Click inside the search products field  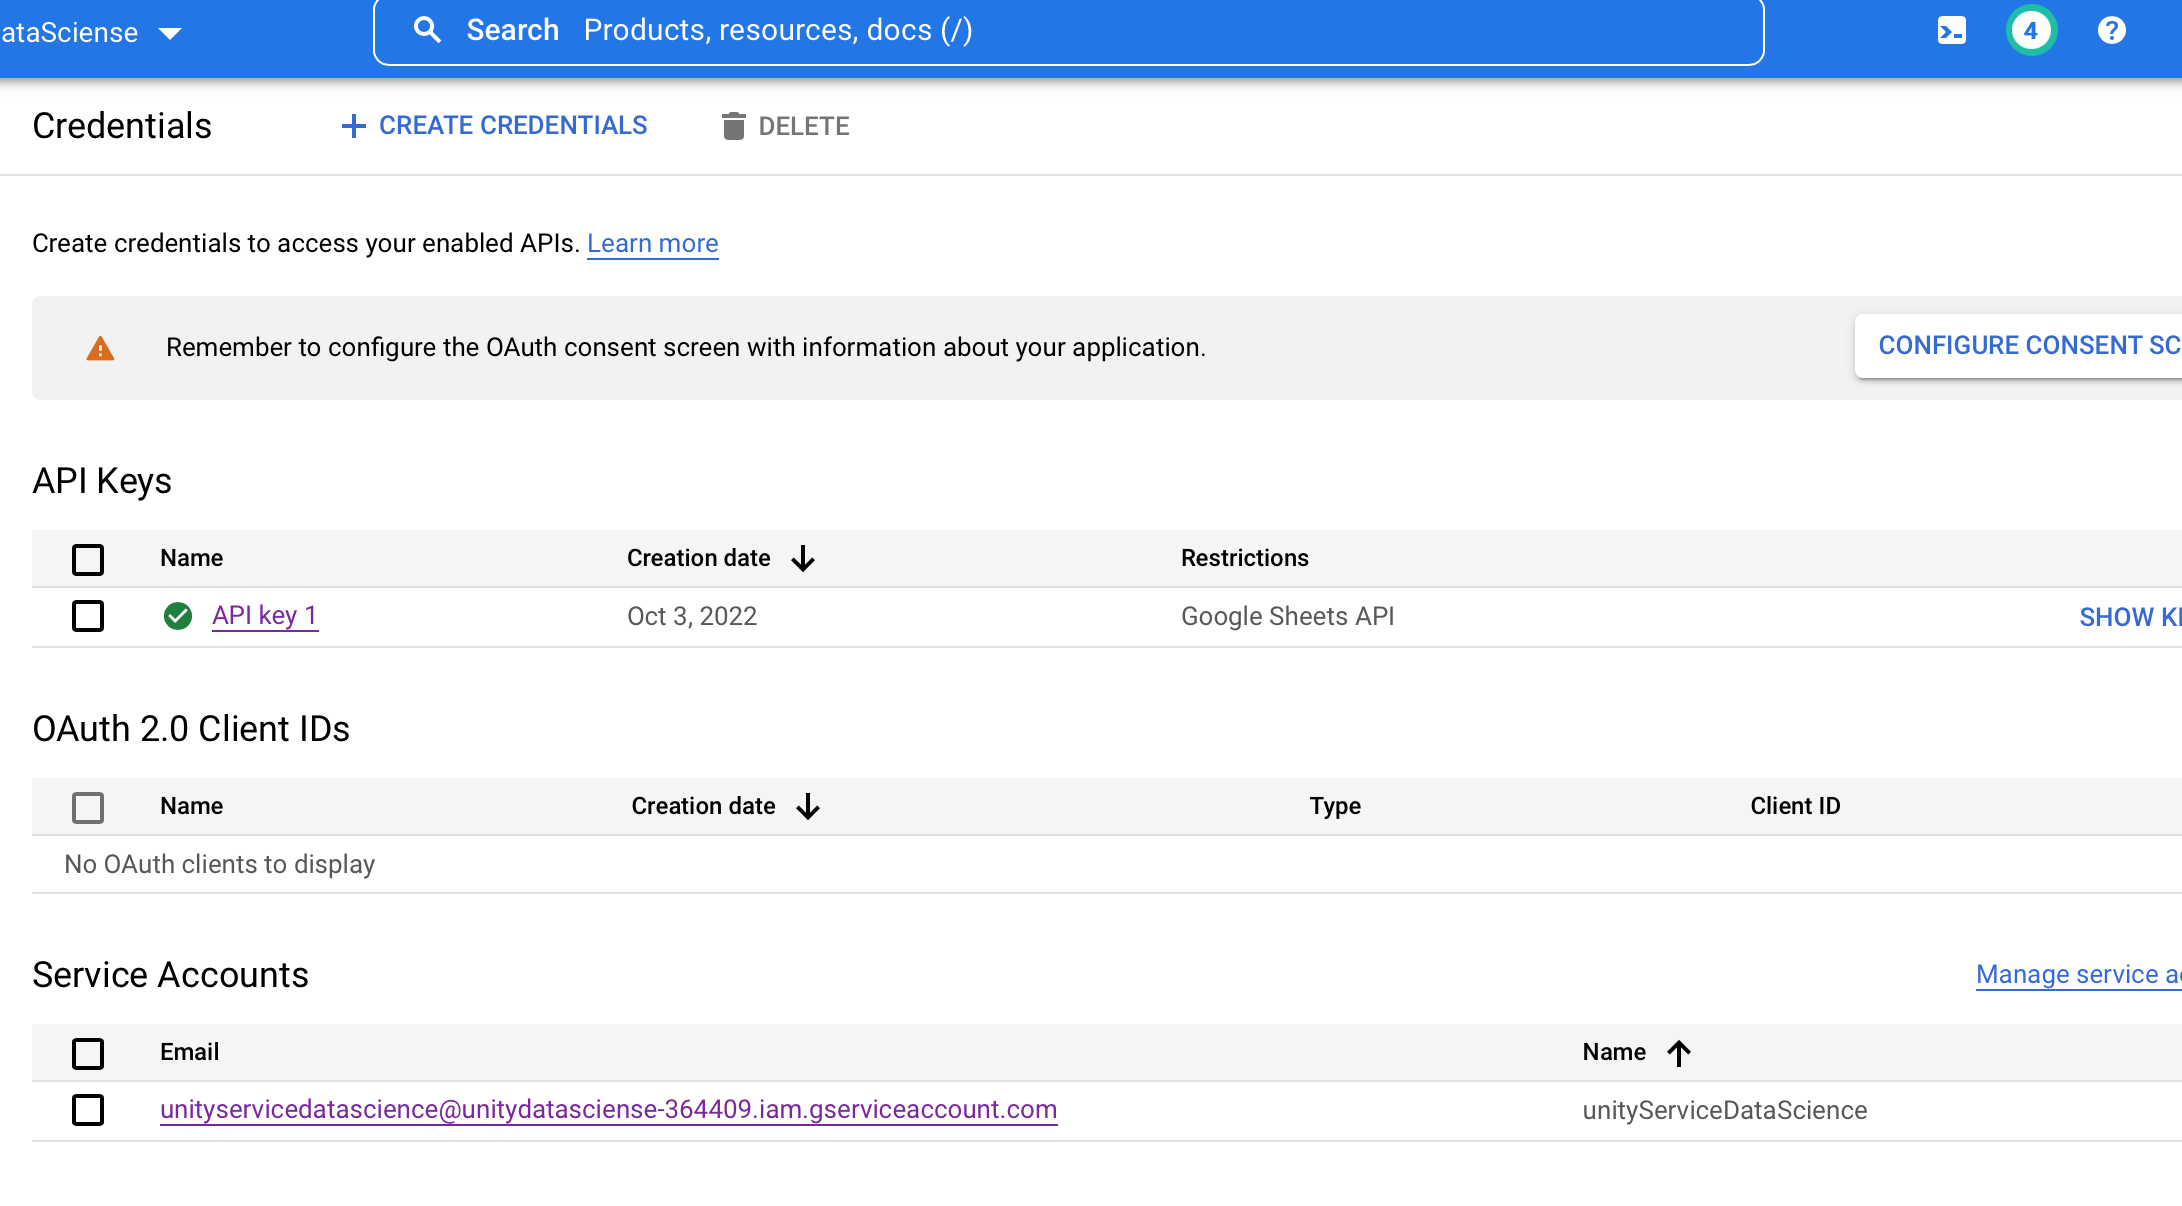tap(1000, 30)
